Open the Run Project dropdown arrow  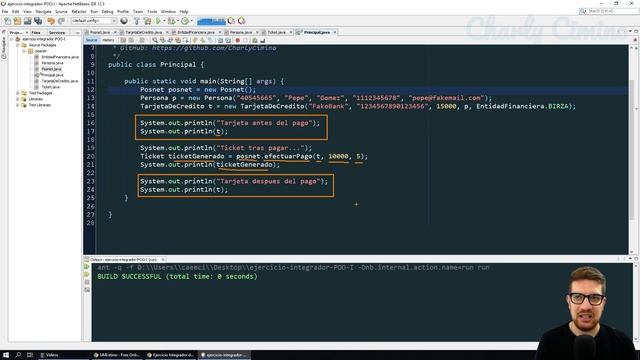[x=164, y=21]
